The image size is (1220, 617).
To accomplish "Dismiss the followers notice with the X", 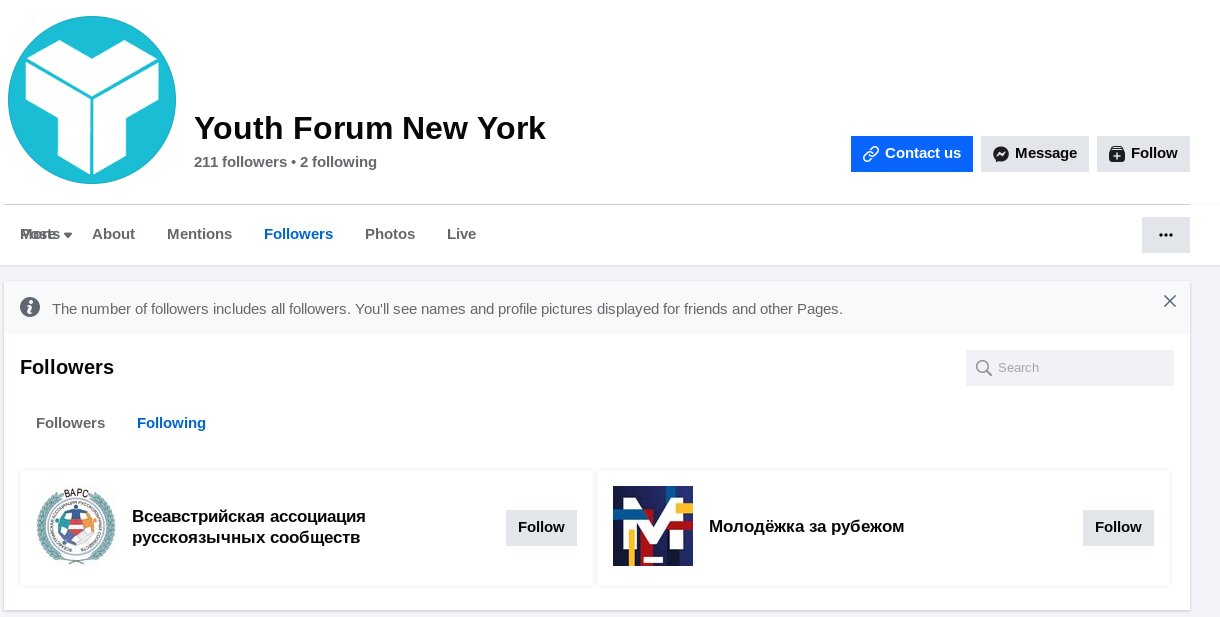I will 1170,301.
